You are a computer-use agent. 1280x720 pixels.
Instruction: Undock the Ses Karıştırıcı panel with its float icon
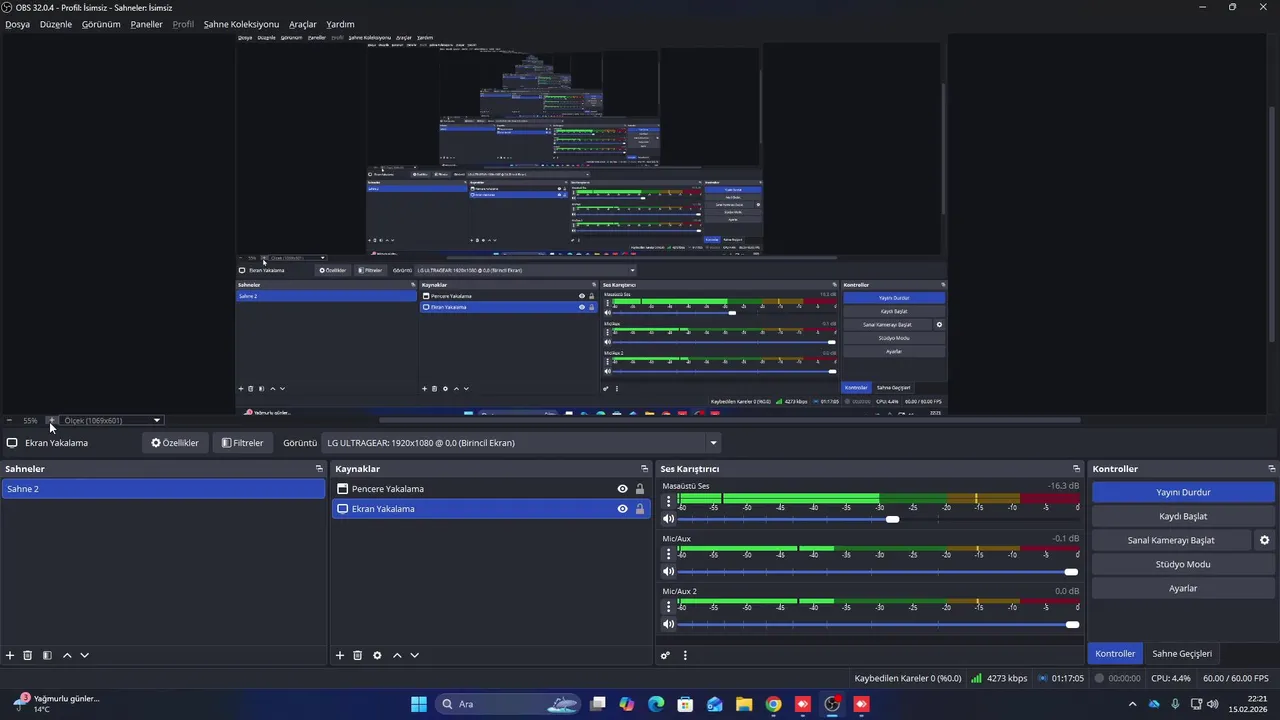point(1076,468)
